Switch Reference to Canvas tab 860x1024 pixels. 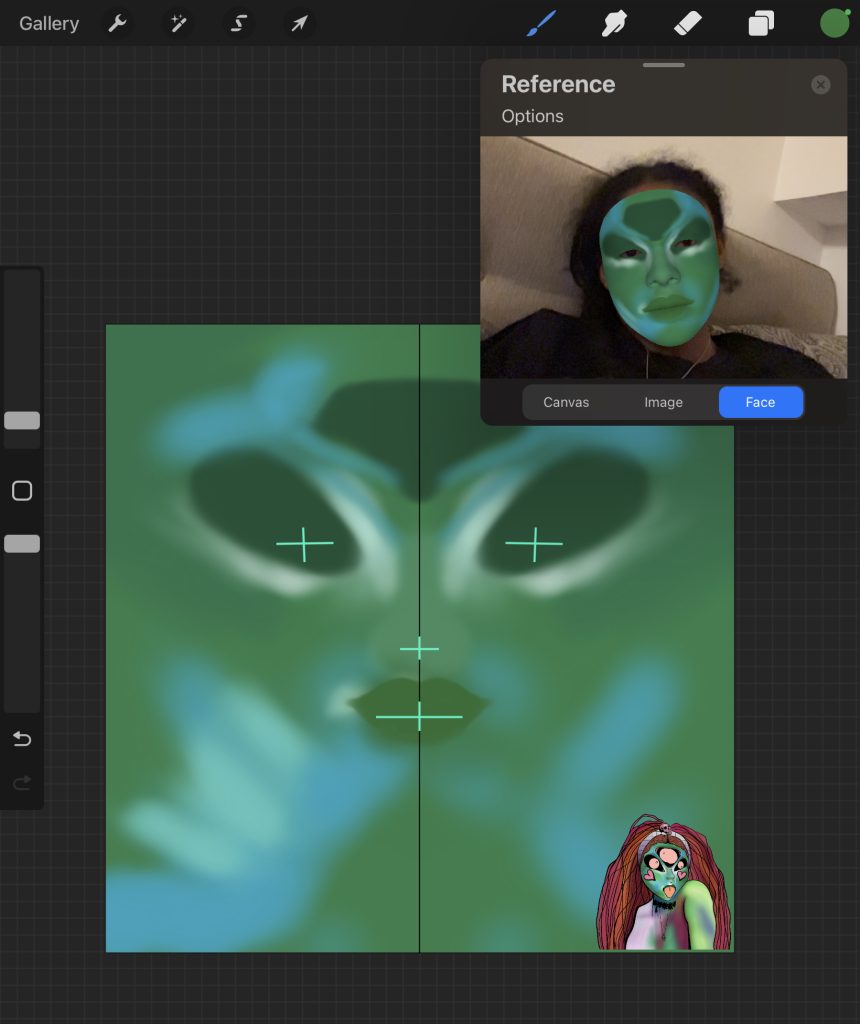coord(566,402)
